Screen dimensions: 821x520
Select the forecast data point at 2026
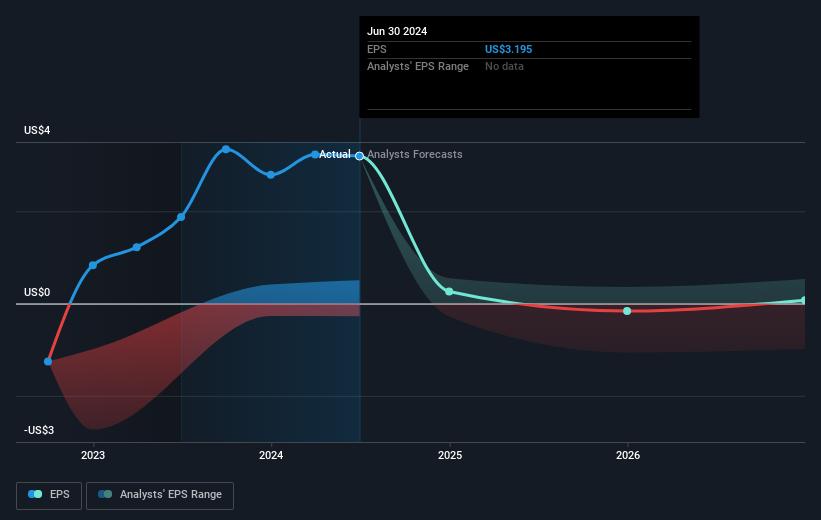click(x=627, y=311)
